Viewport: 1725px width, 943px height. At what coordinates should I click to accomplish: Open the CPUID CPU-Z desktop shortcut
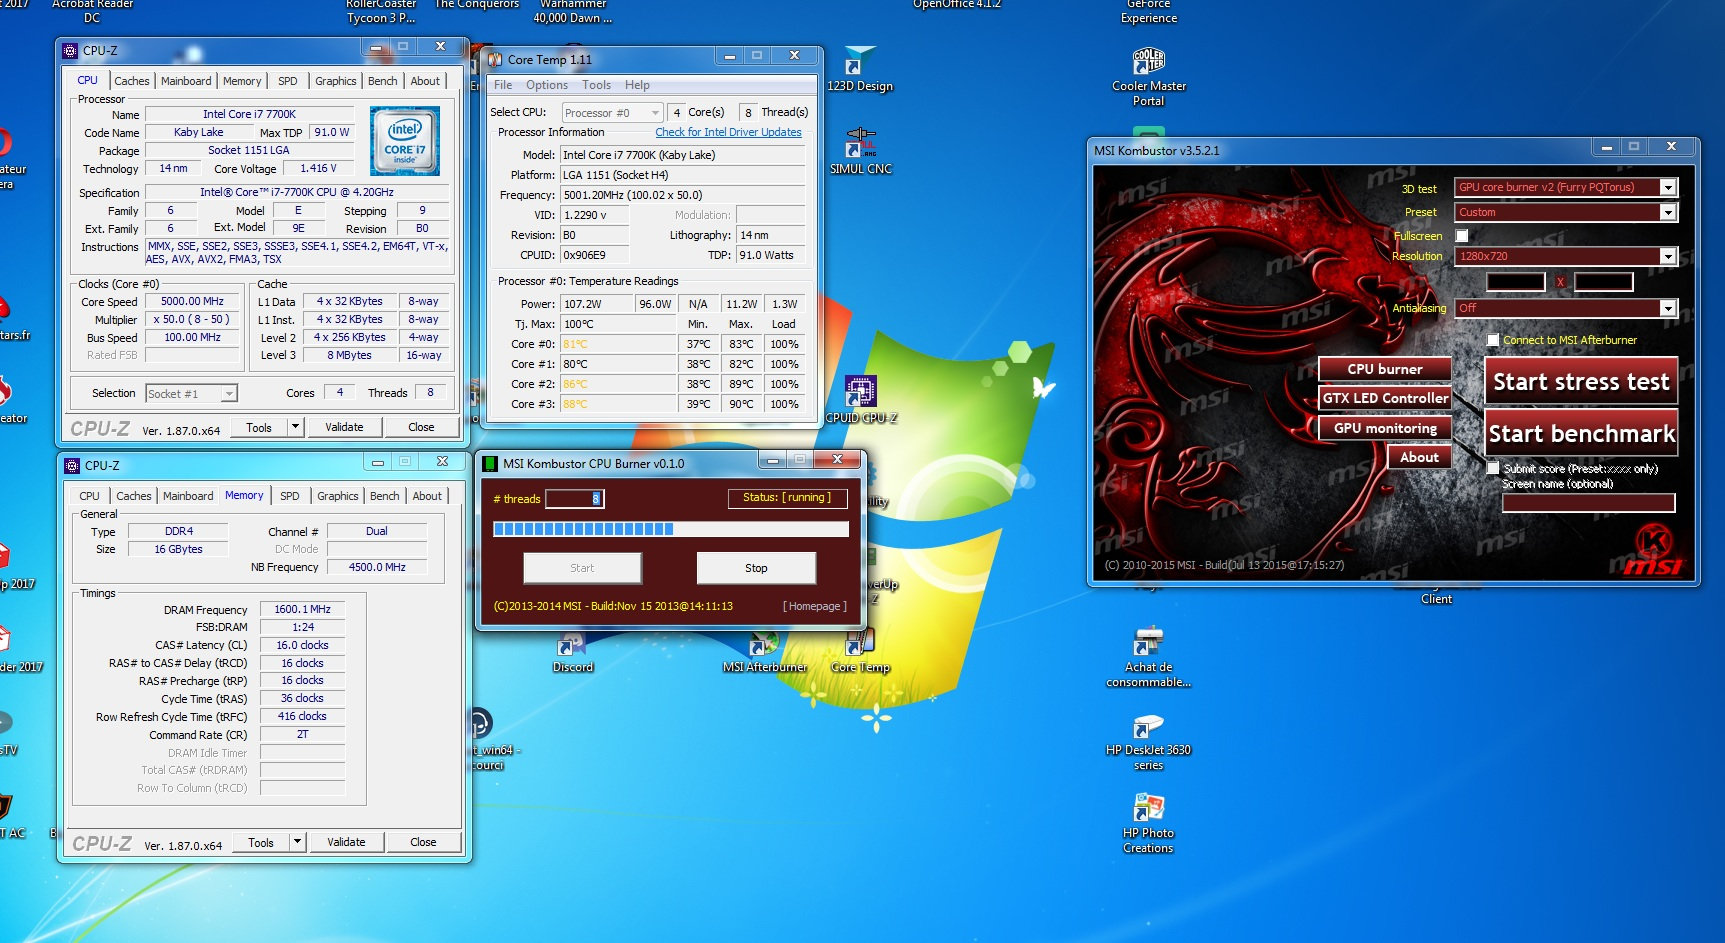pyautogui.click(x=860, y=392)
